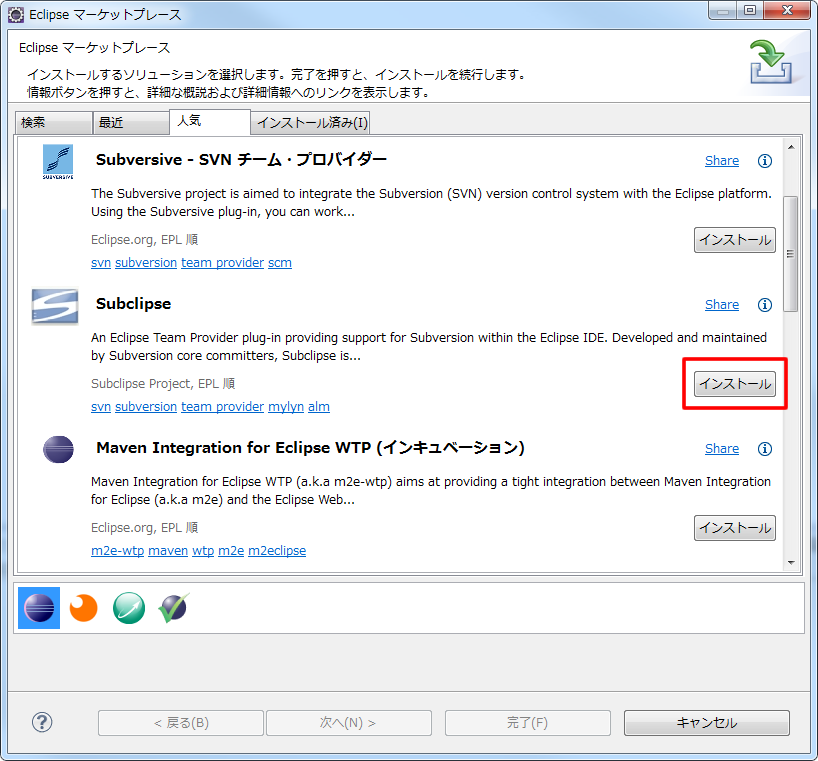Open svn tag under Subversive entry
The height and width of the screenshot is (761, 818).
(101, 262)
